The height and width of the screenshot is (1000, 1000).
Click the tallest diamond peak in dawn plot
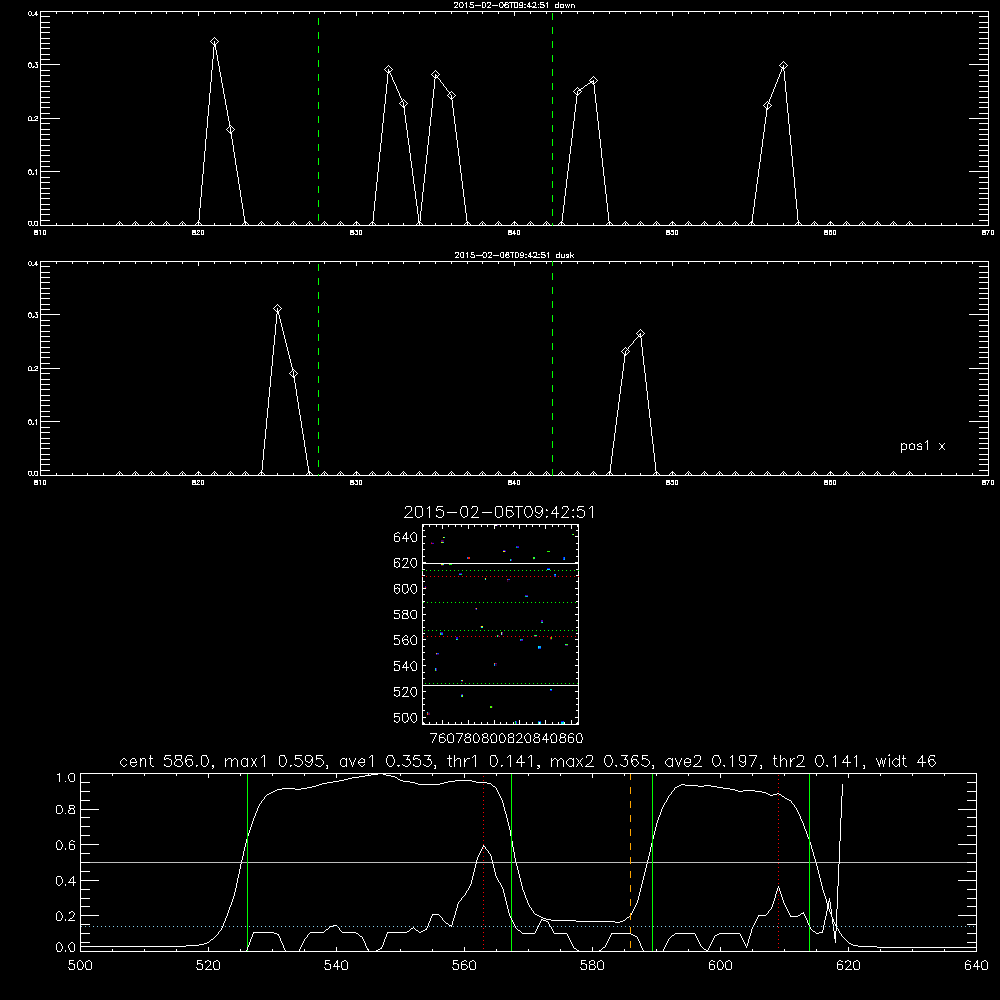pos(214,41)
